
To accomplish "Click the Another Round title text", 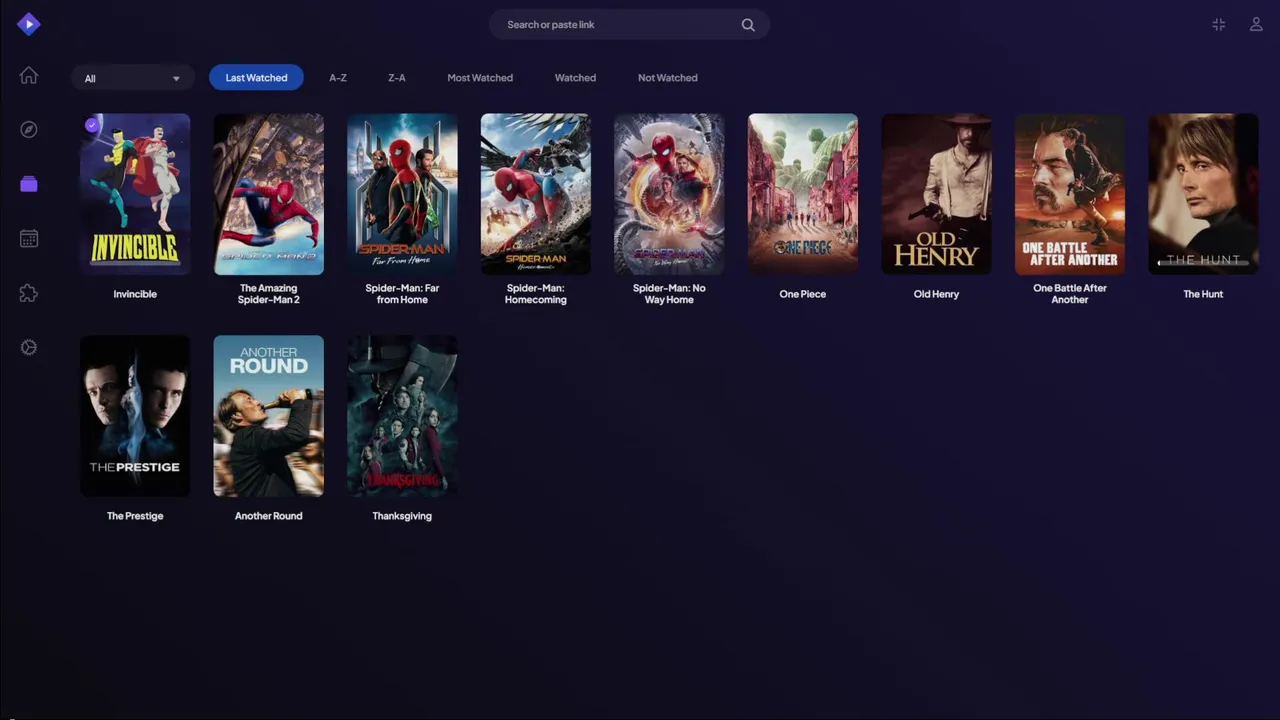I will coord(268,516).
